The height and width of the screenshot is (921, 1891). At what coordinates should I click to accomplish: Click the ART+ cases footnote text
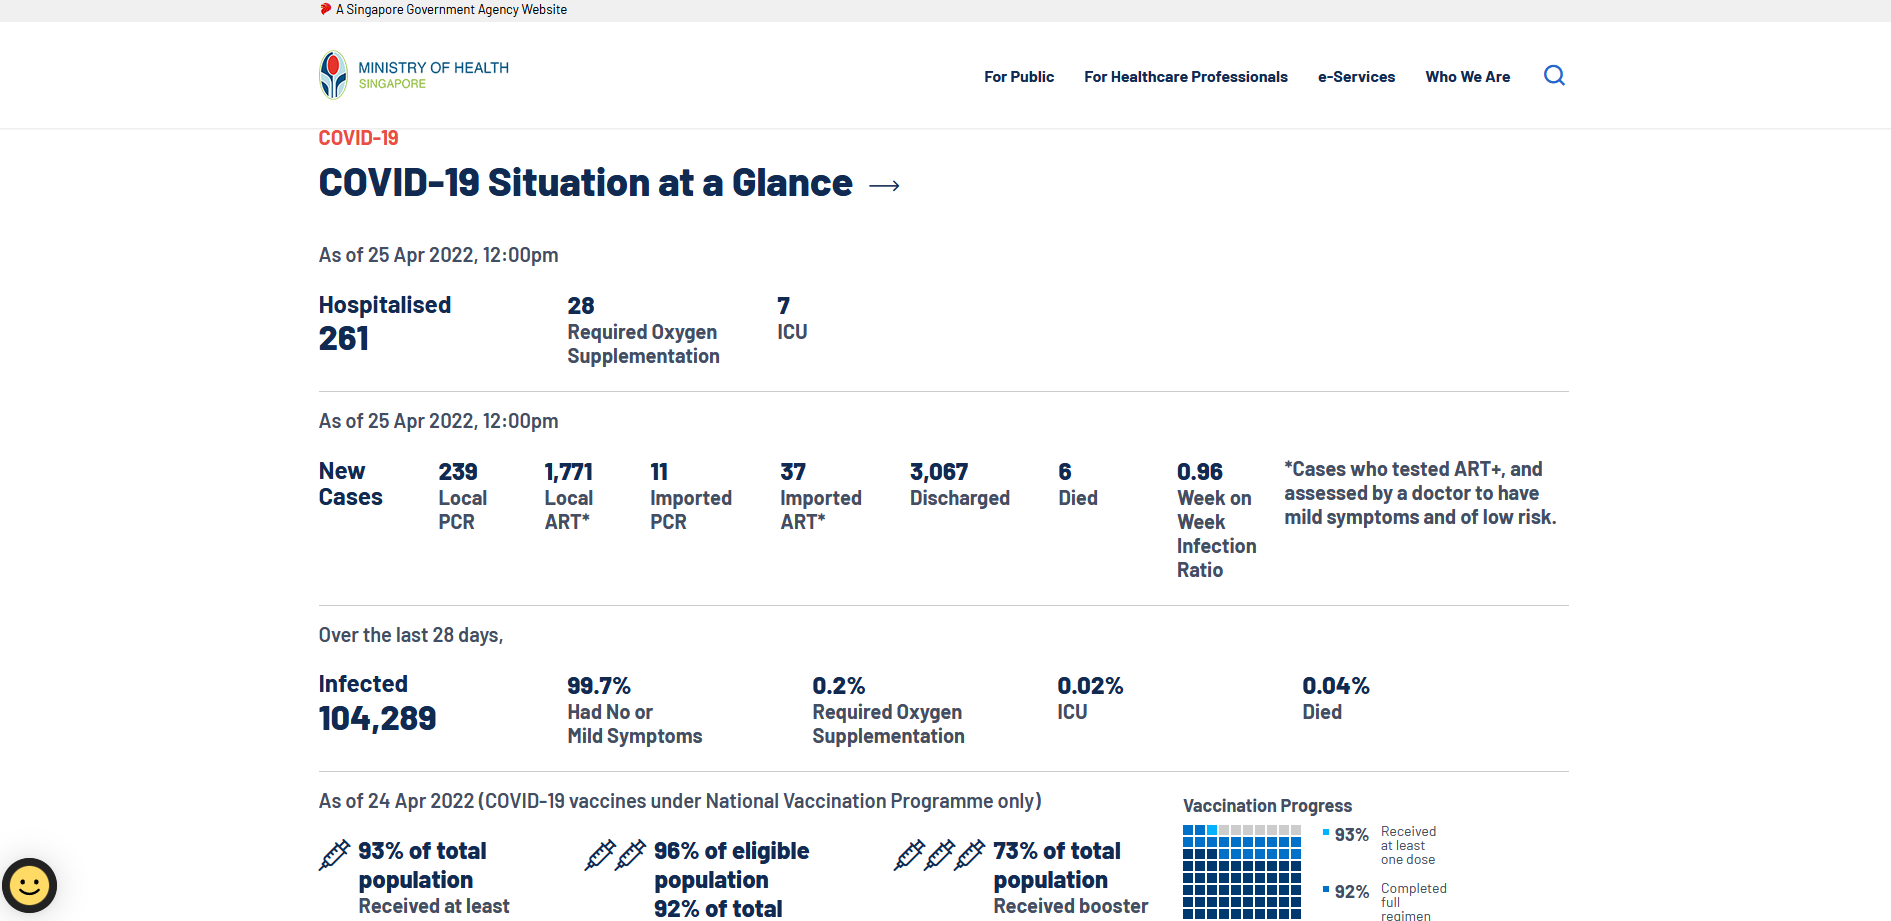tap(1420, 493)
